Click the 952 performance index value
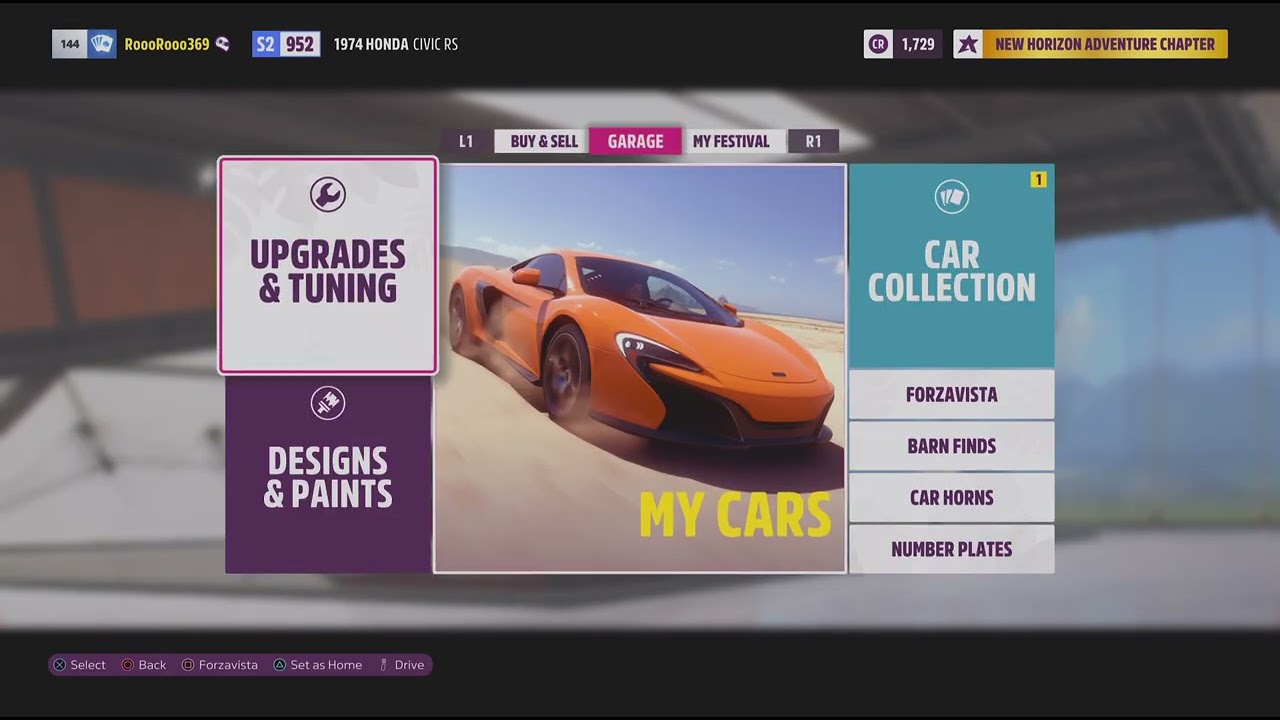The height and width of the screenshot is (720, 1280). click(x=300, y=44)
